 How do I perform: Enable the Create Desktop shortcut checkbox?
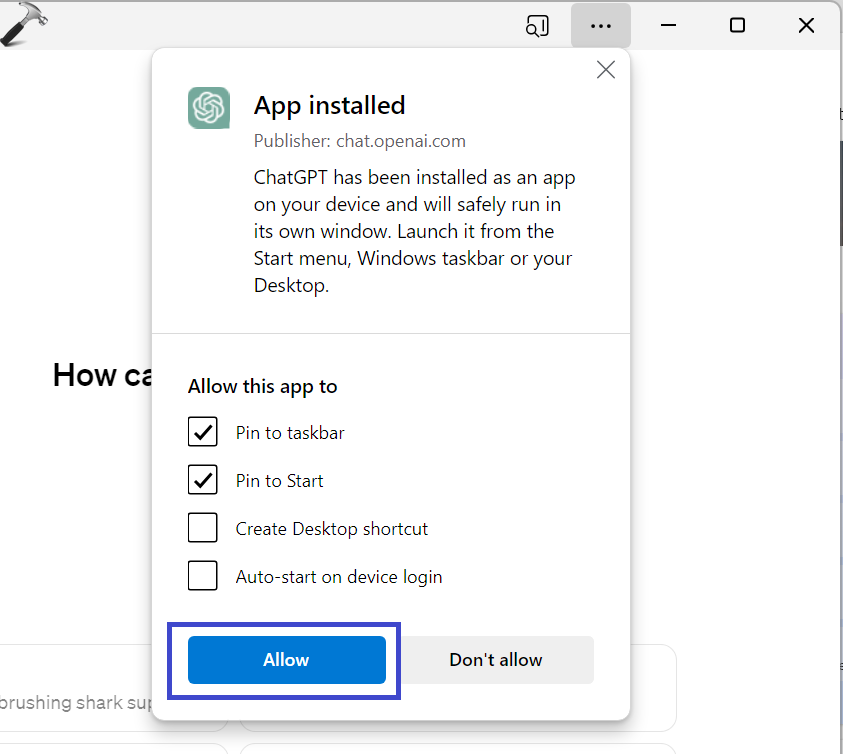coord(203,528)
